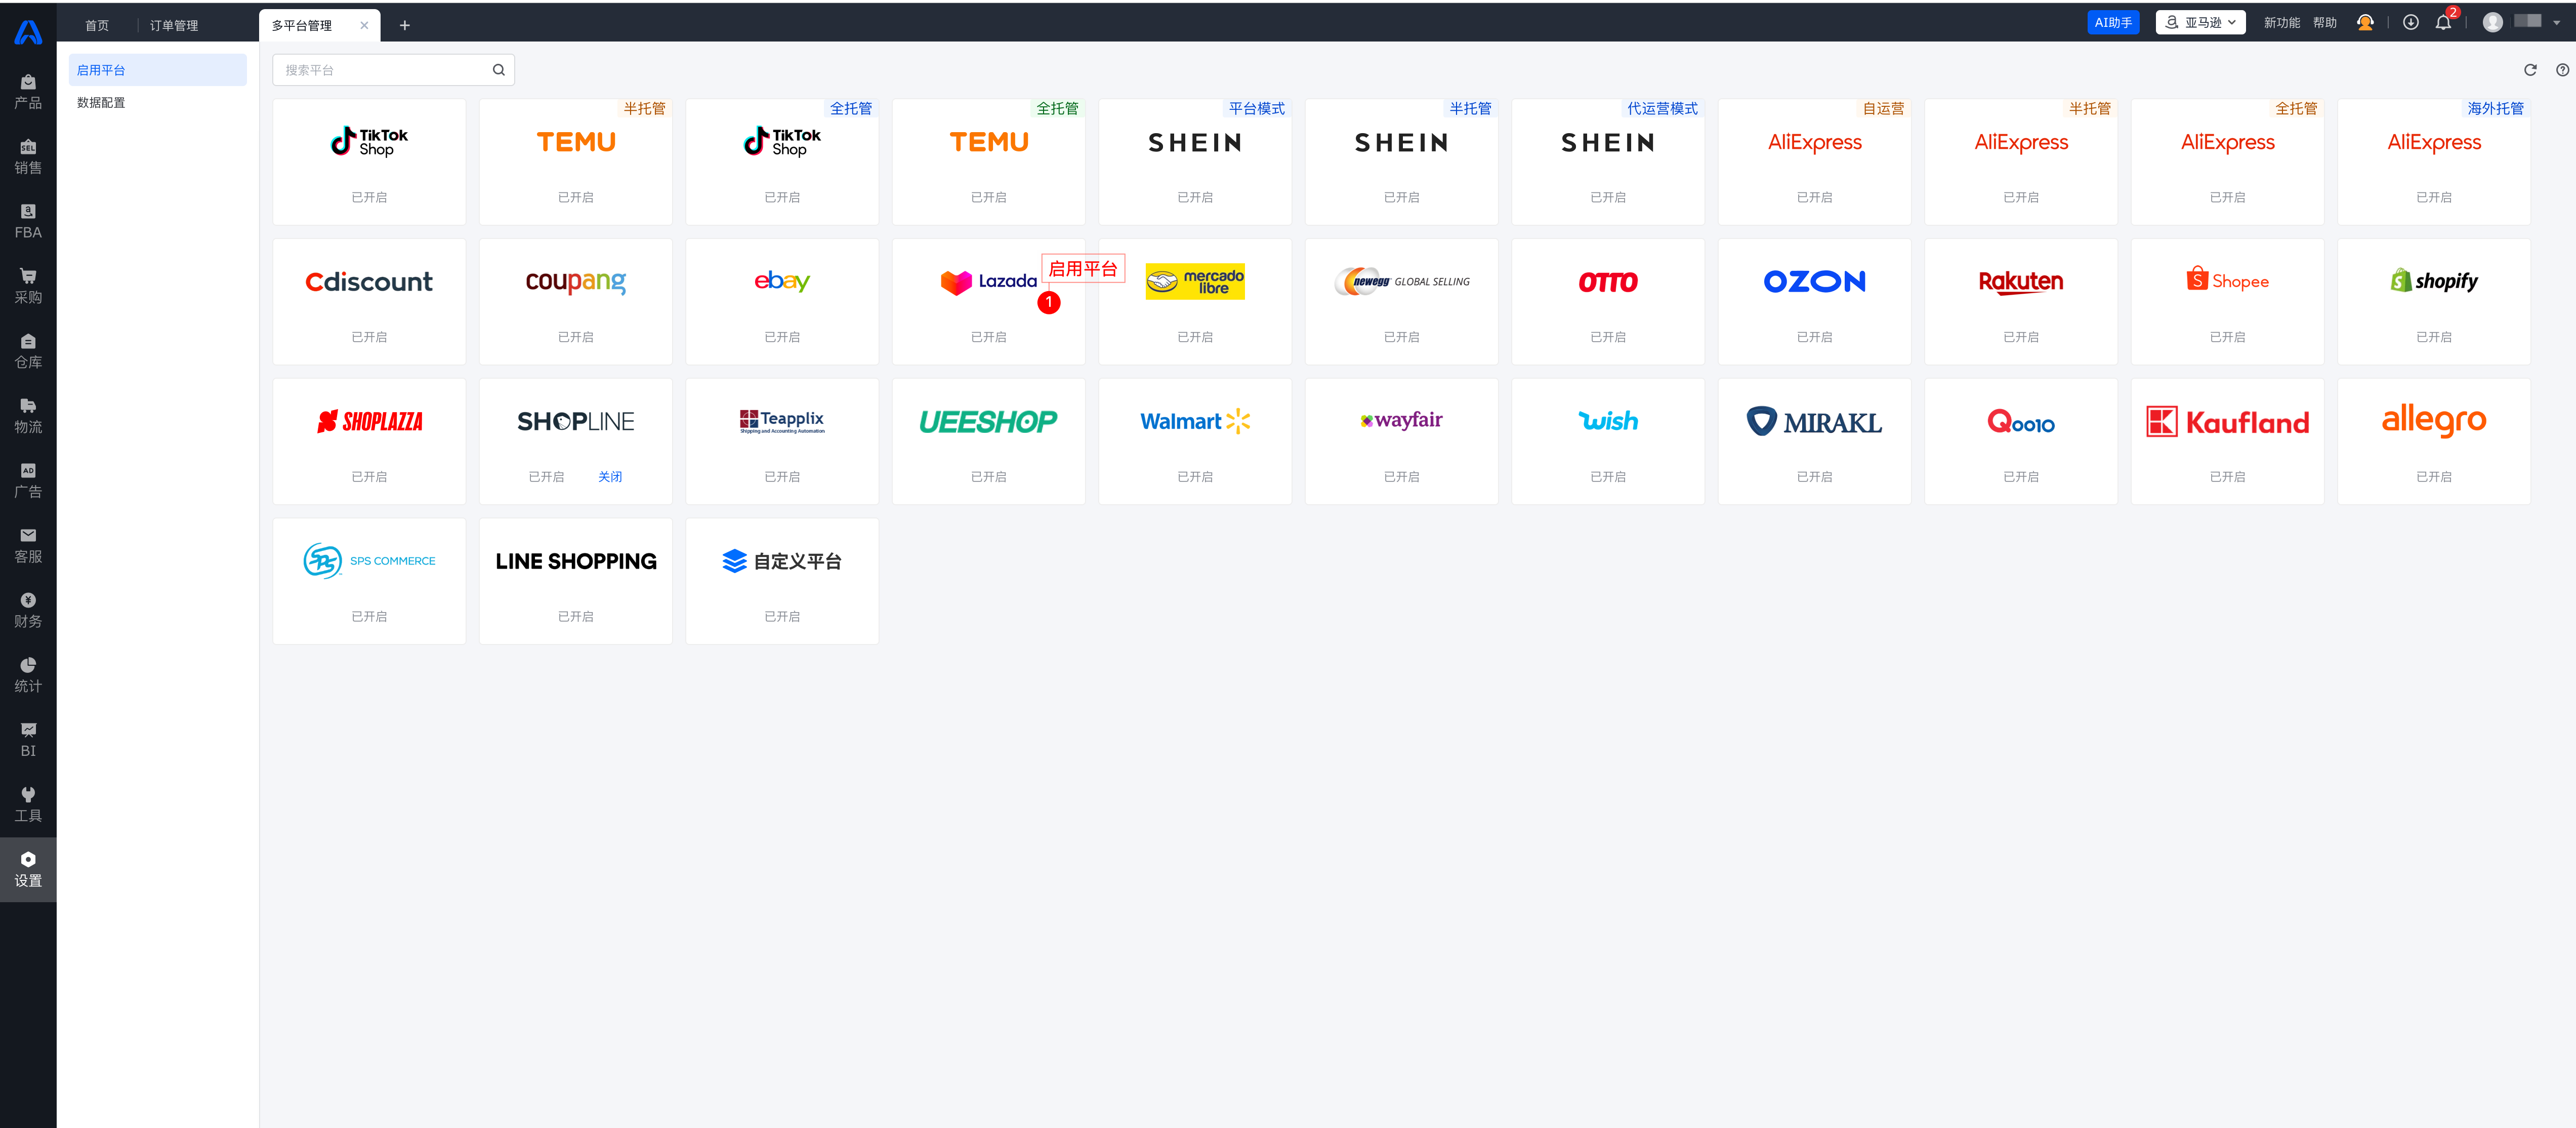Select the OZON platform card
Screen dimensions: 2576x1128
[1814, 301]
